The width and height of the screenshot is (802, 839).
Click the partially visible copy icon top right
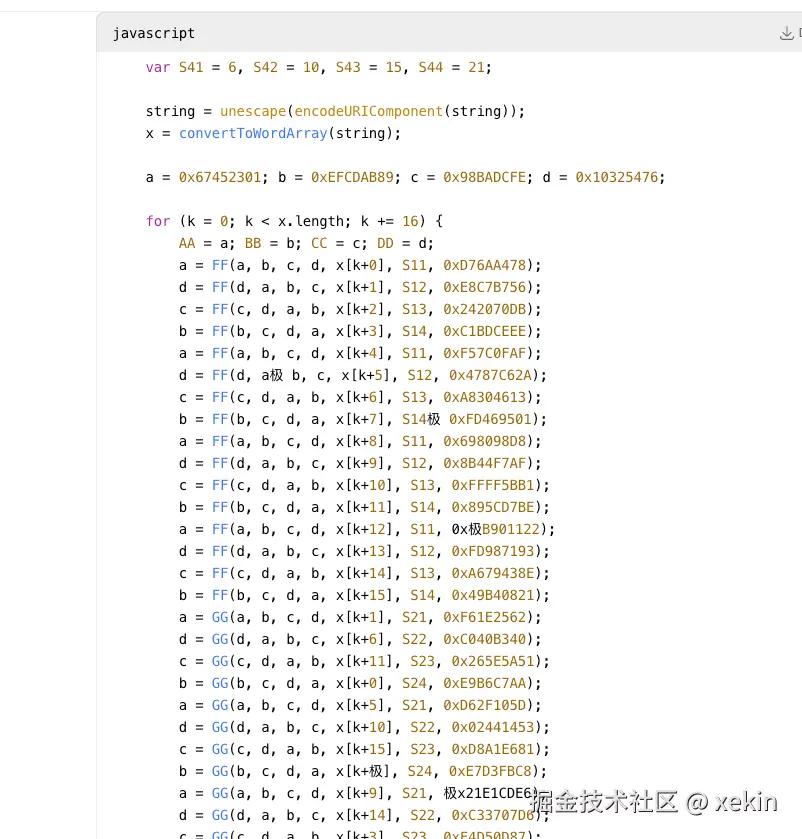coord(800,33)
